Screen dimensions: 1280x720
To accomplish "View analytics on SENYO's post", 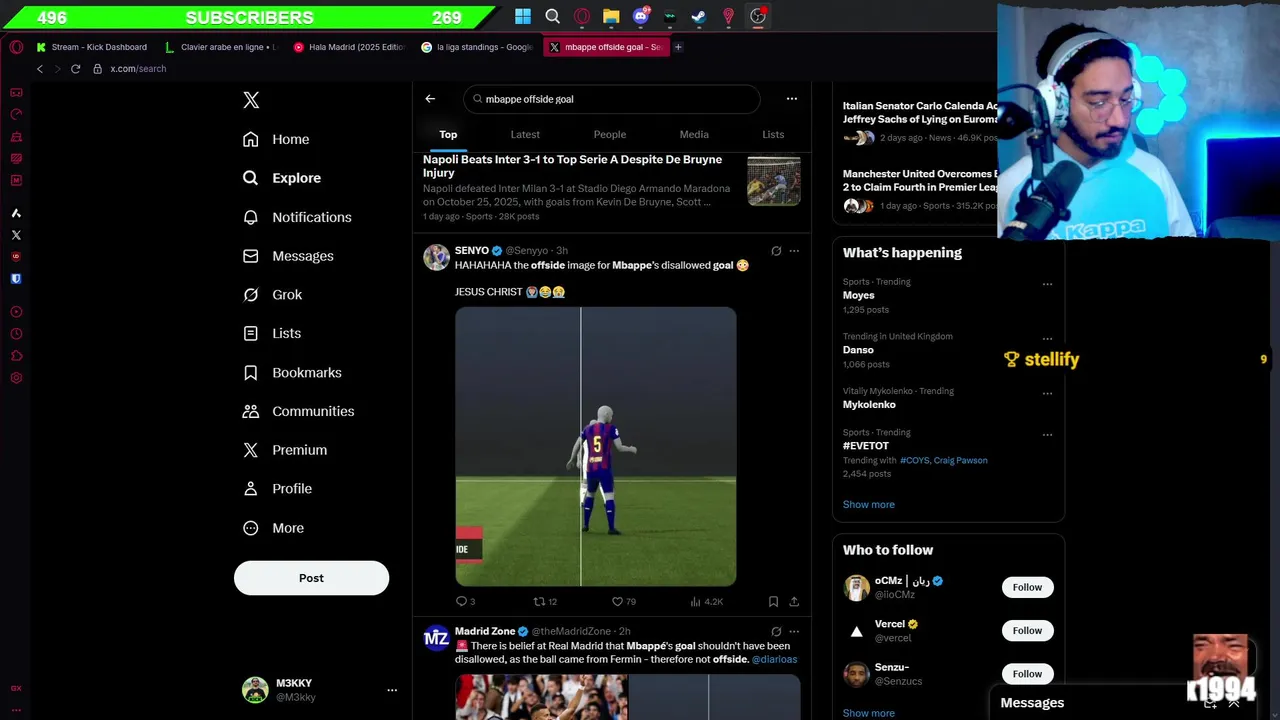I will point(706,602).
